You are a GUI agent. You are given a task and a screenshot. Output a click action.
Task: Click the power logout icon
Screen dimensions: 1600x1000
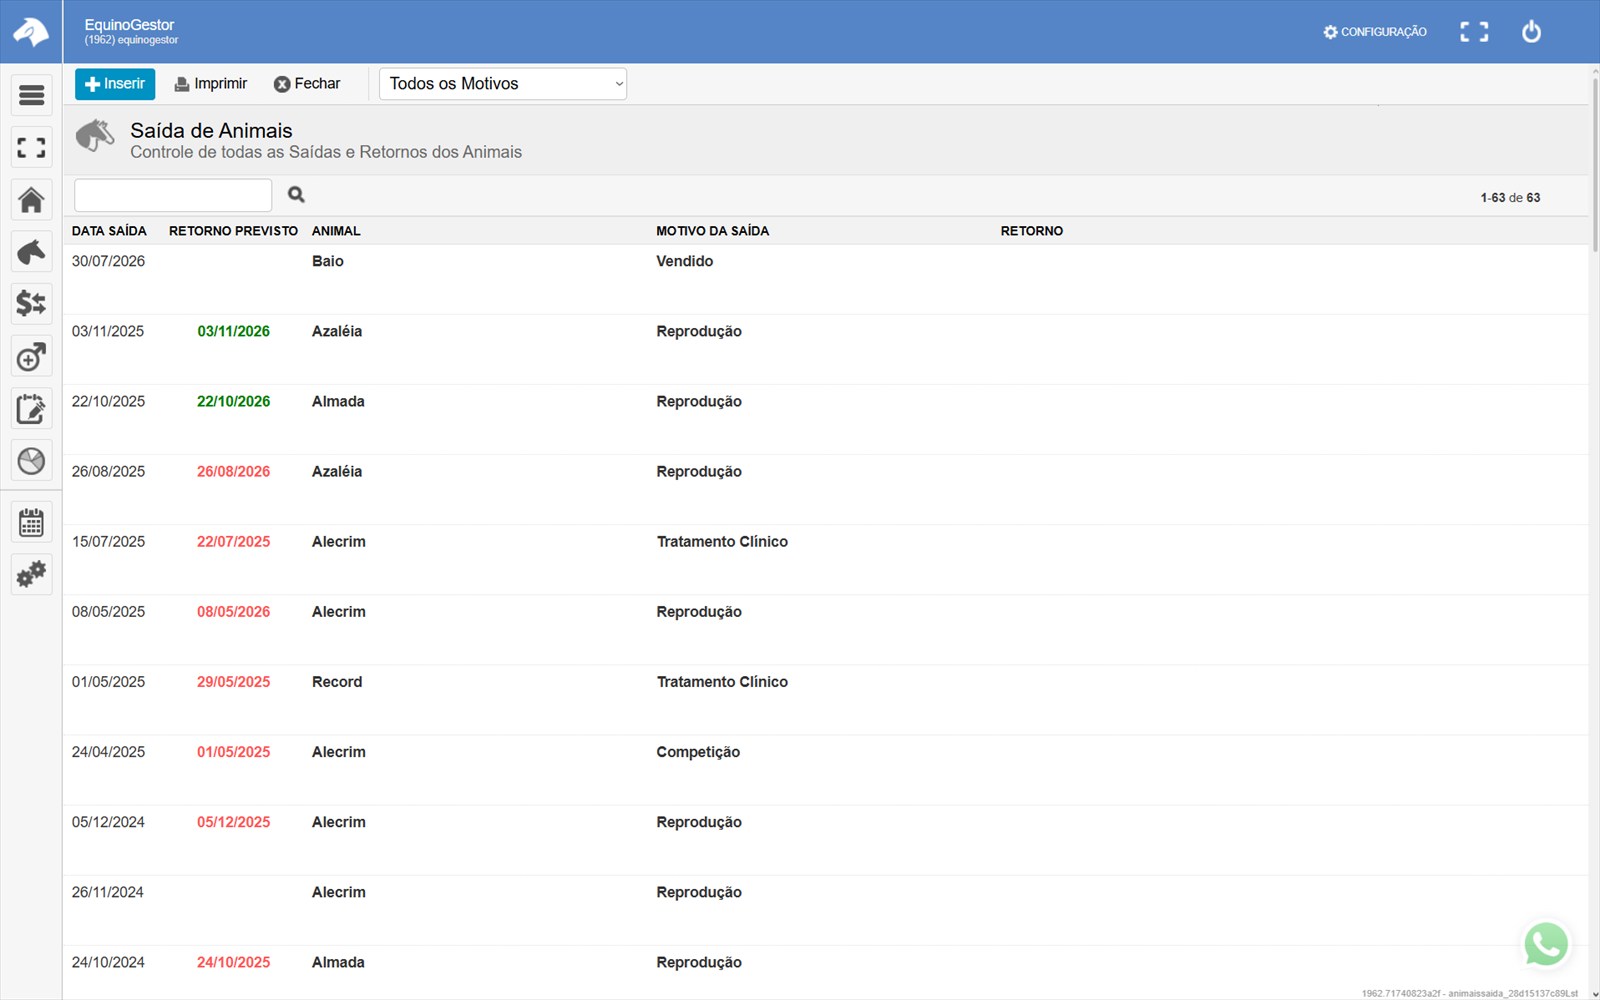coord(1531,32)
